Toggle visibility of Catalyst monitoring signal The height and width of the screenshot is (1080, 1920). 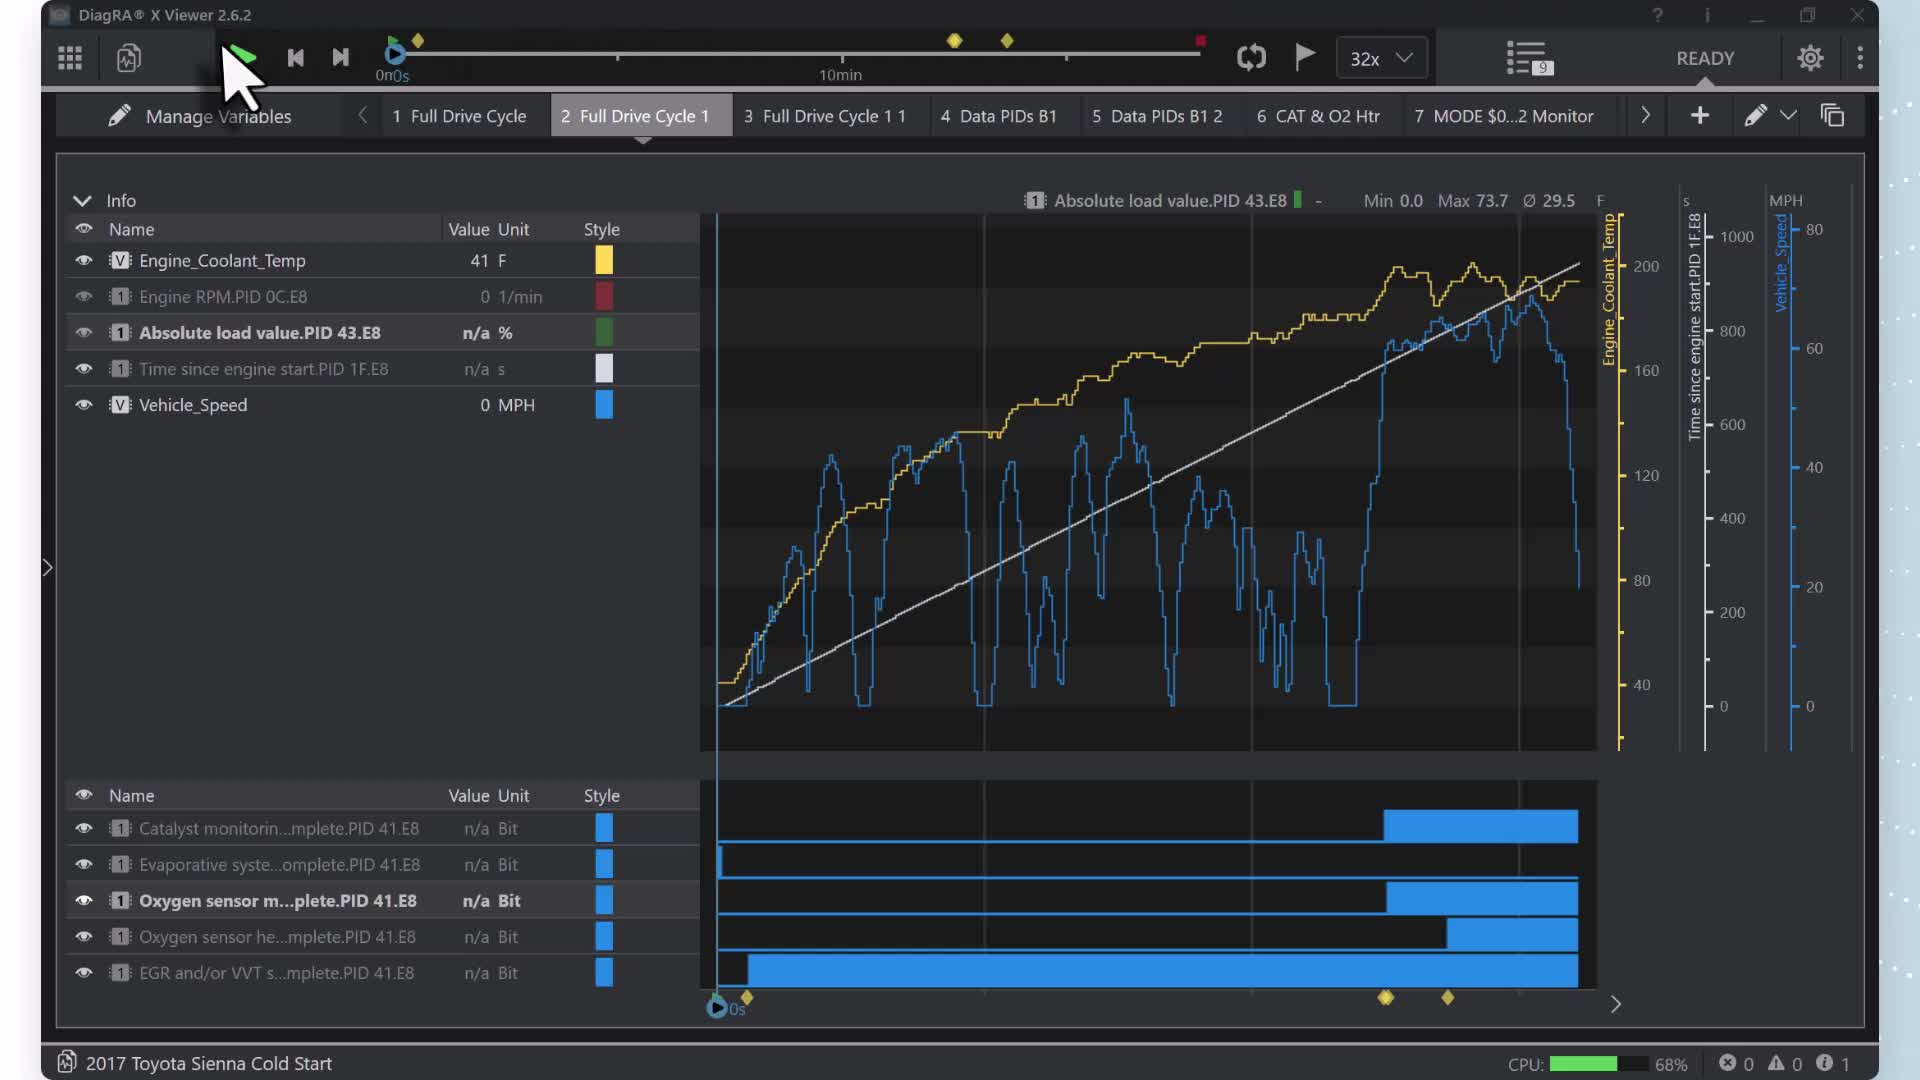[84, 828]
